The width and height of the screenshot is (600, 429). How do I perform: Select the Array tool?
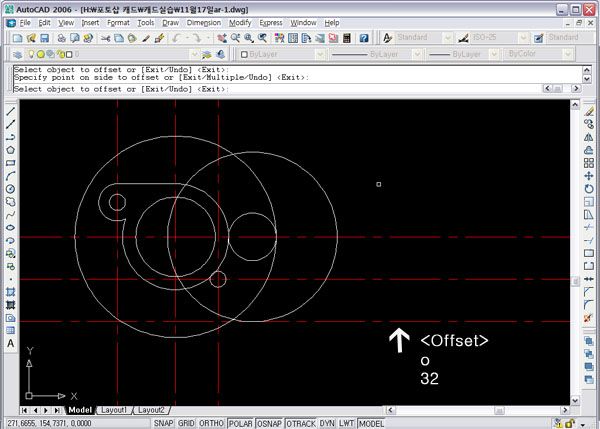[589, 163]
